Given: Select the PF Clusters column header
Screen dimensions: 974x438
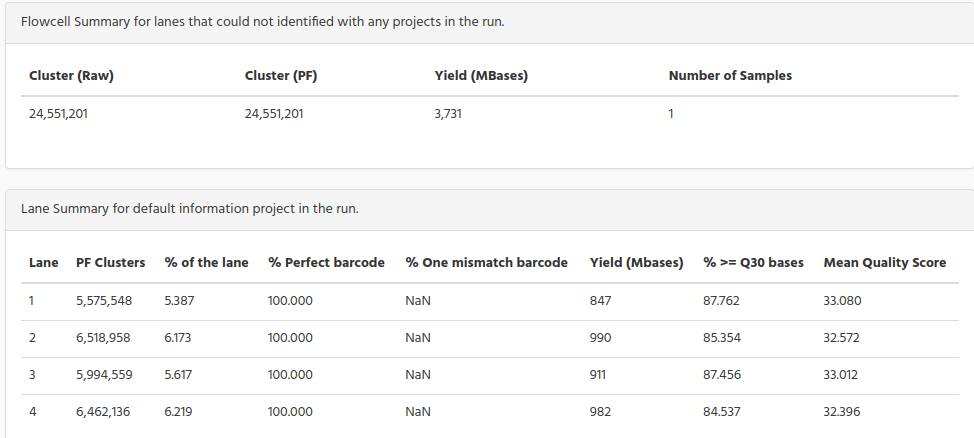Looking at the screenshot, I should (111, 263).
